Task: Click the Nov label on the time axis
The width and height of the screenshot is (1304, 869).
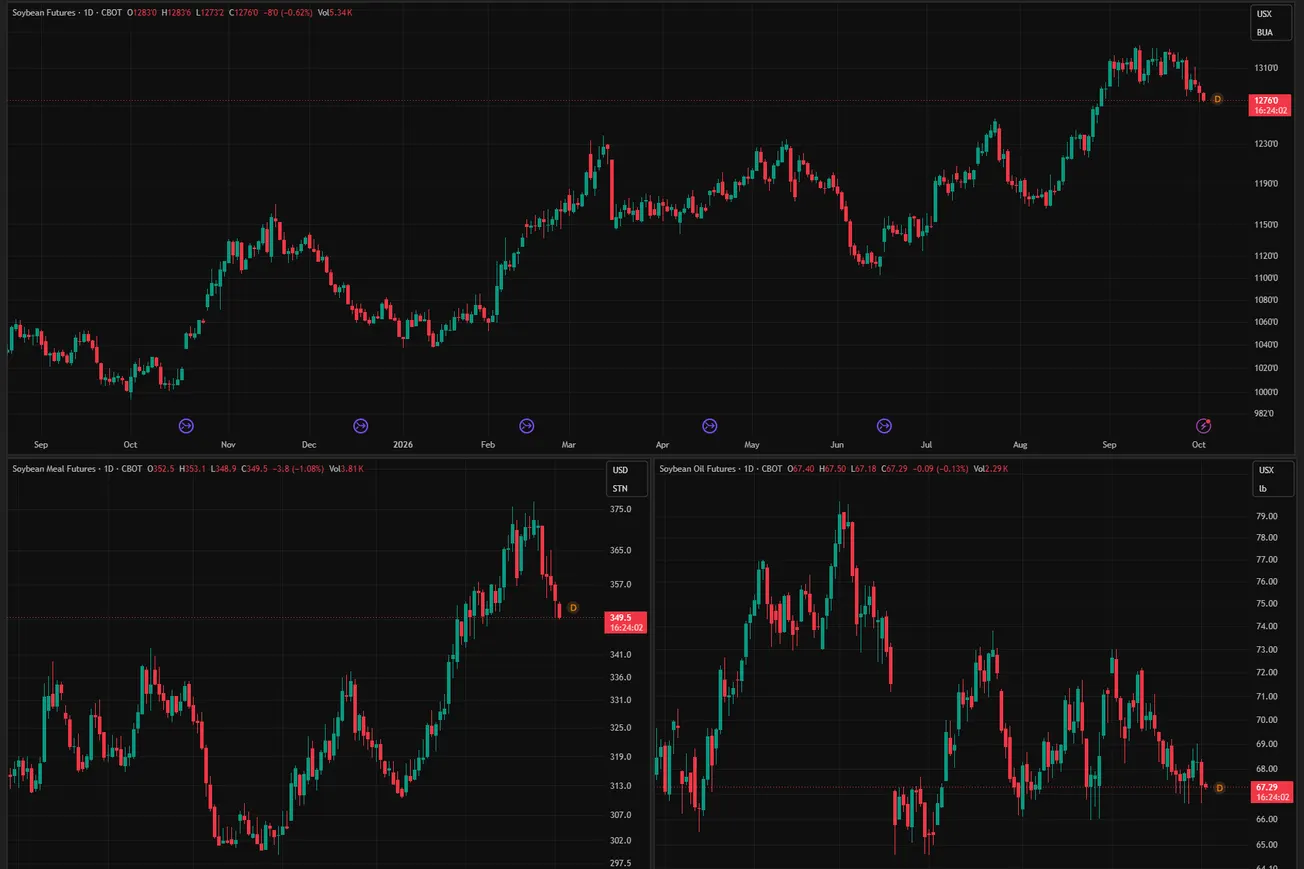Action: pyautogui.click(x=228, y=444)
